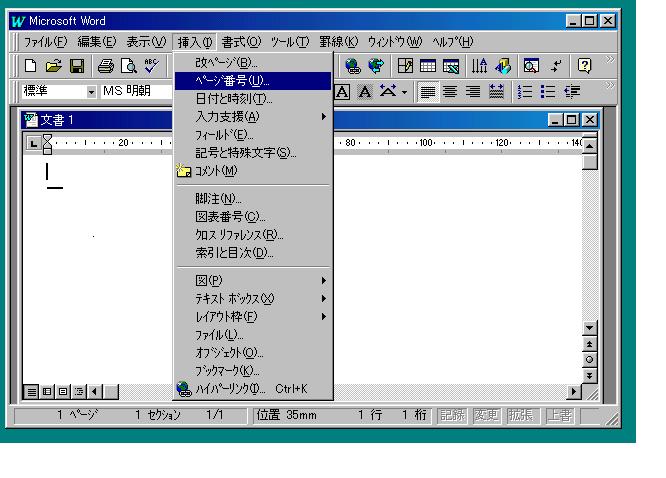Select ブックマーク(K)... entry
Viewport: 666px width, 478px height.
(x=253, y=371)
